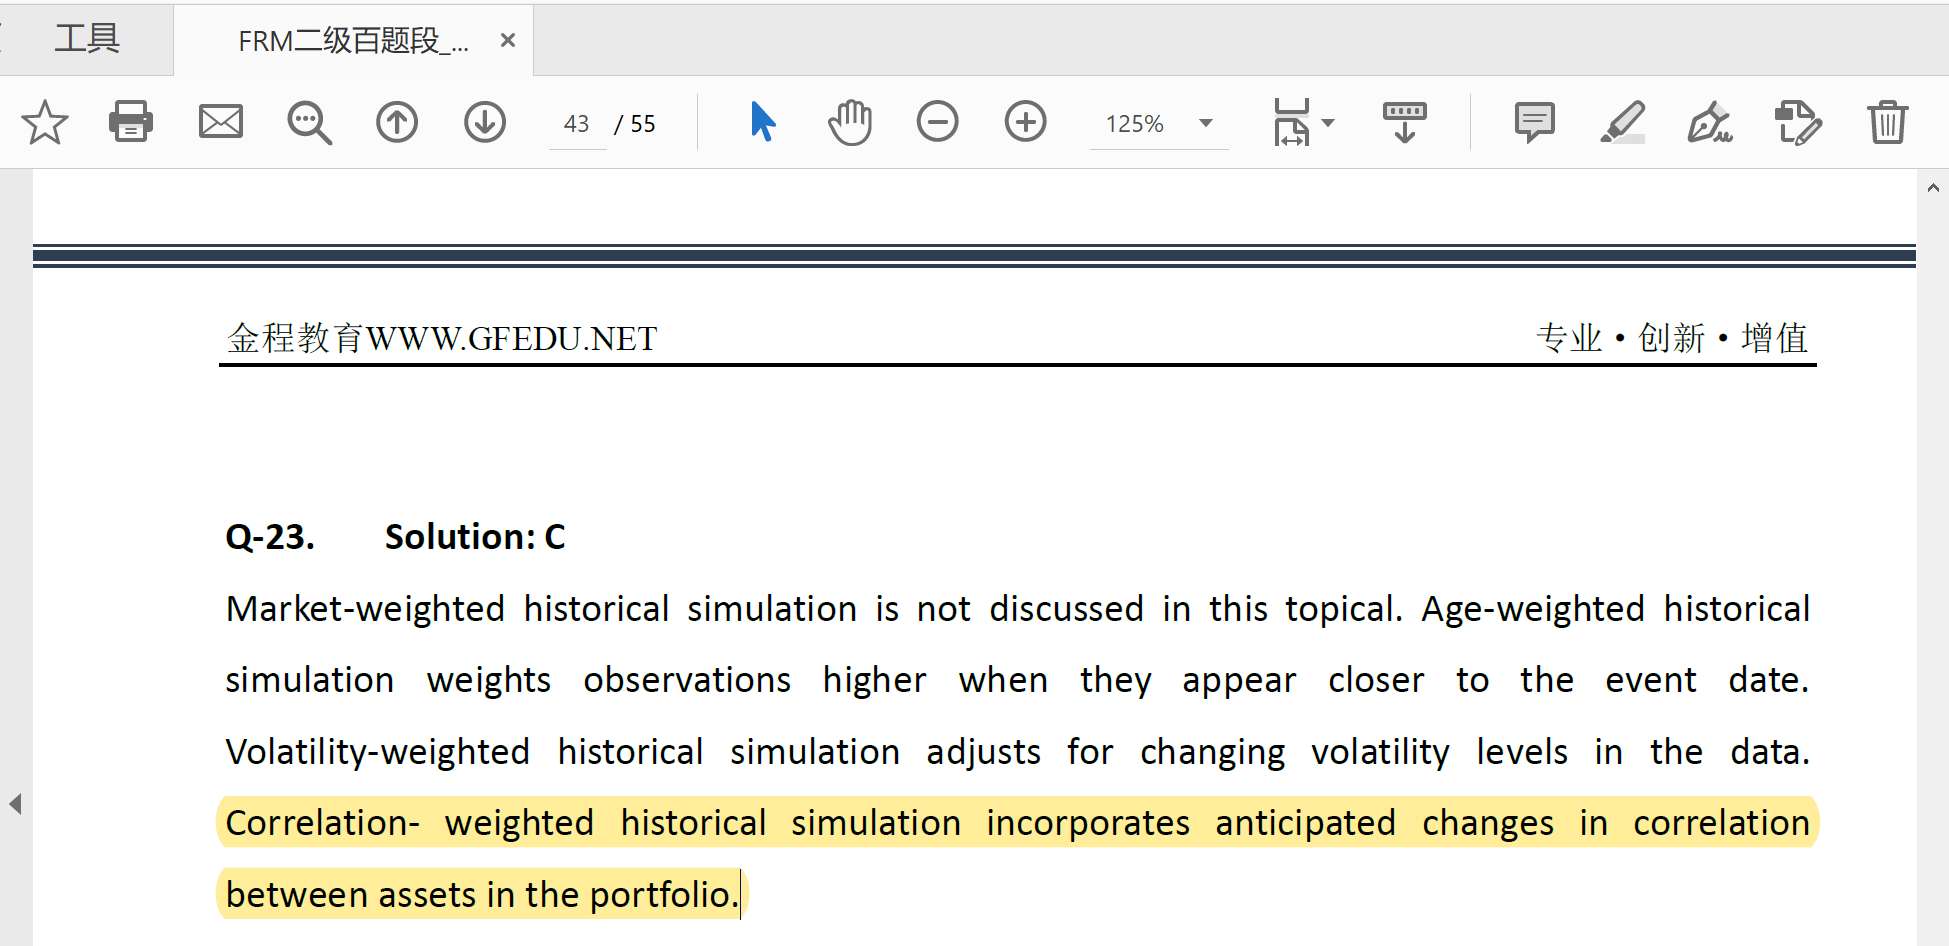
Task: Close the FRM二级百题段 document tab
Action: coord(508,40)
